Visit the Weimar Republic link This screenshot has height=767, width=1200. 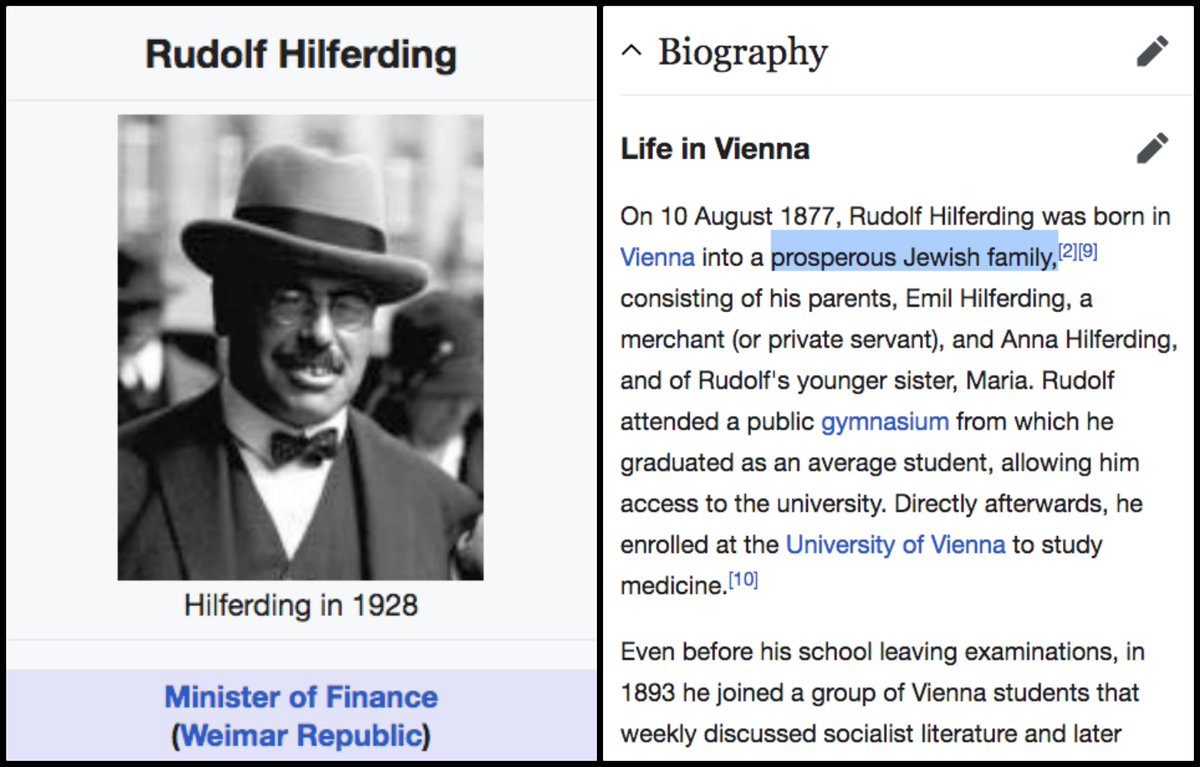(x=301, y=737)
